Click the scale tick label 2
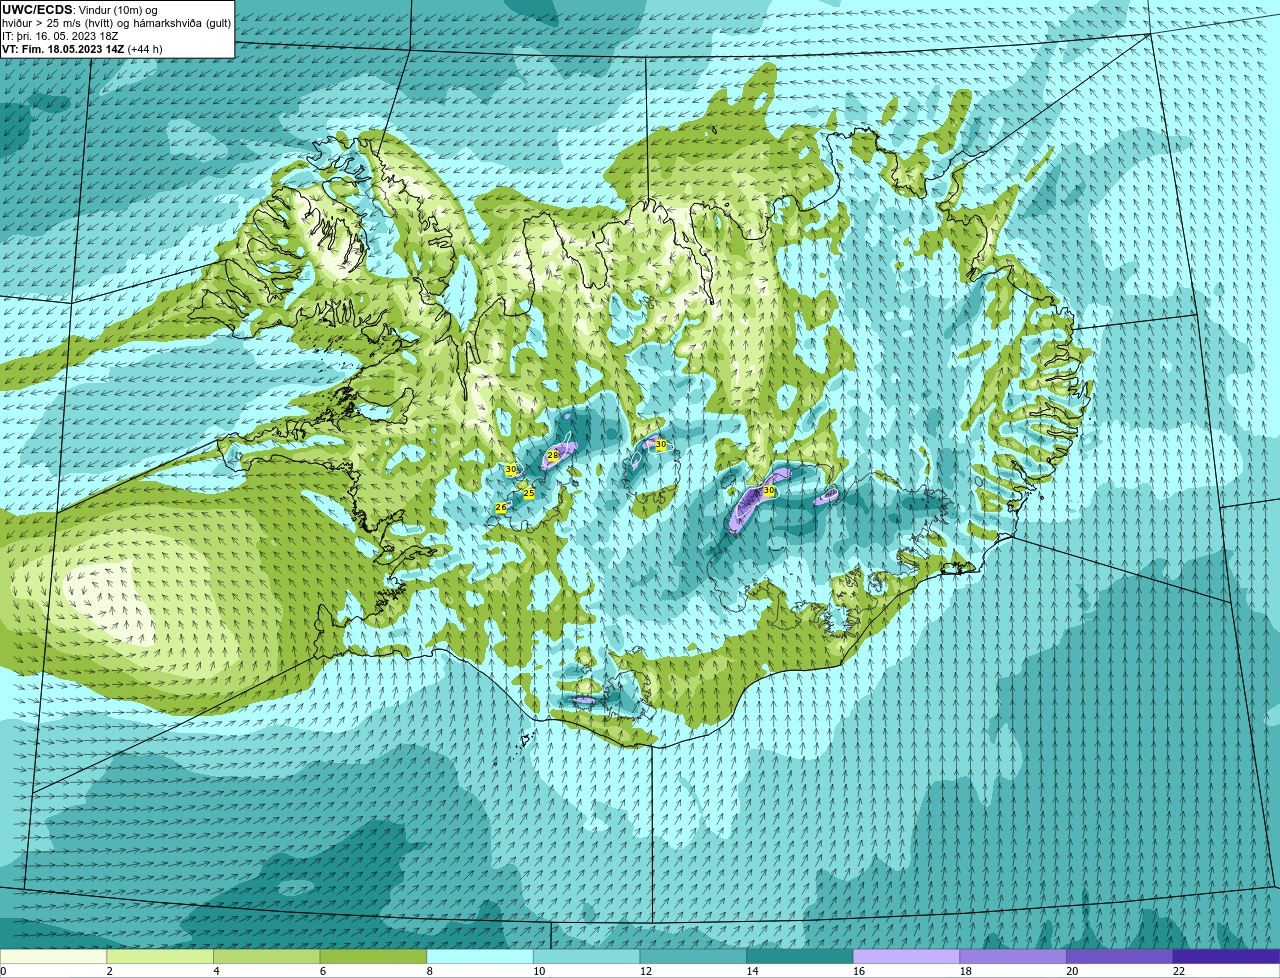 (x=110, y=971)
